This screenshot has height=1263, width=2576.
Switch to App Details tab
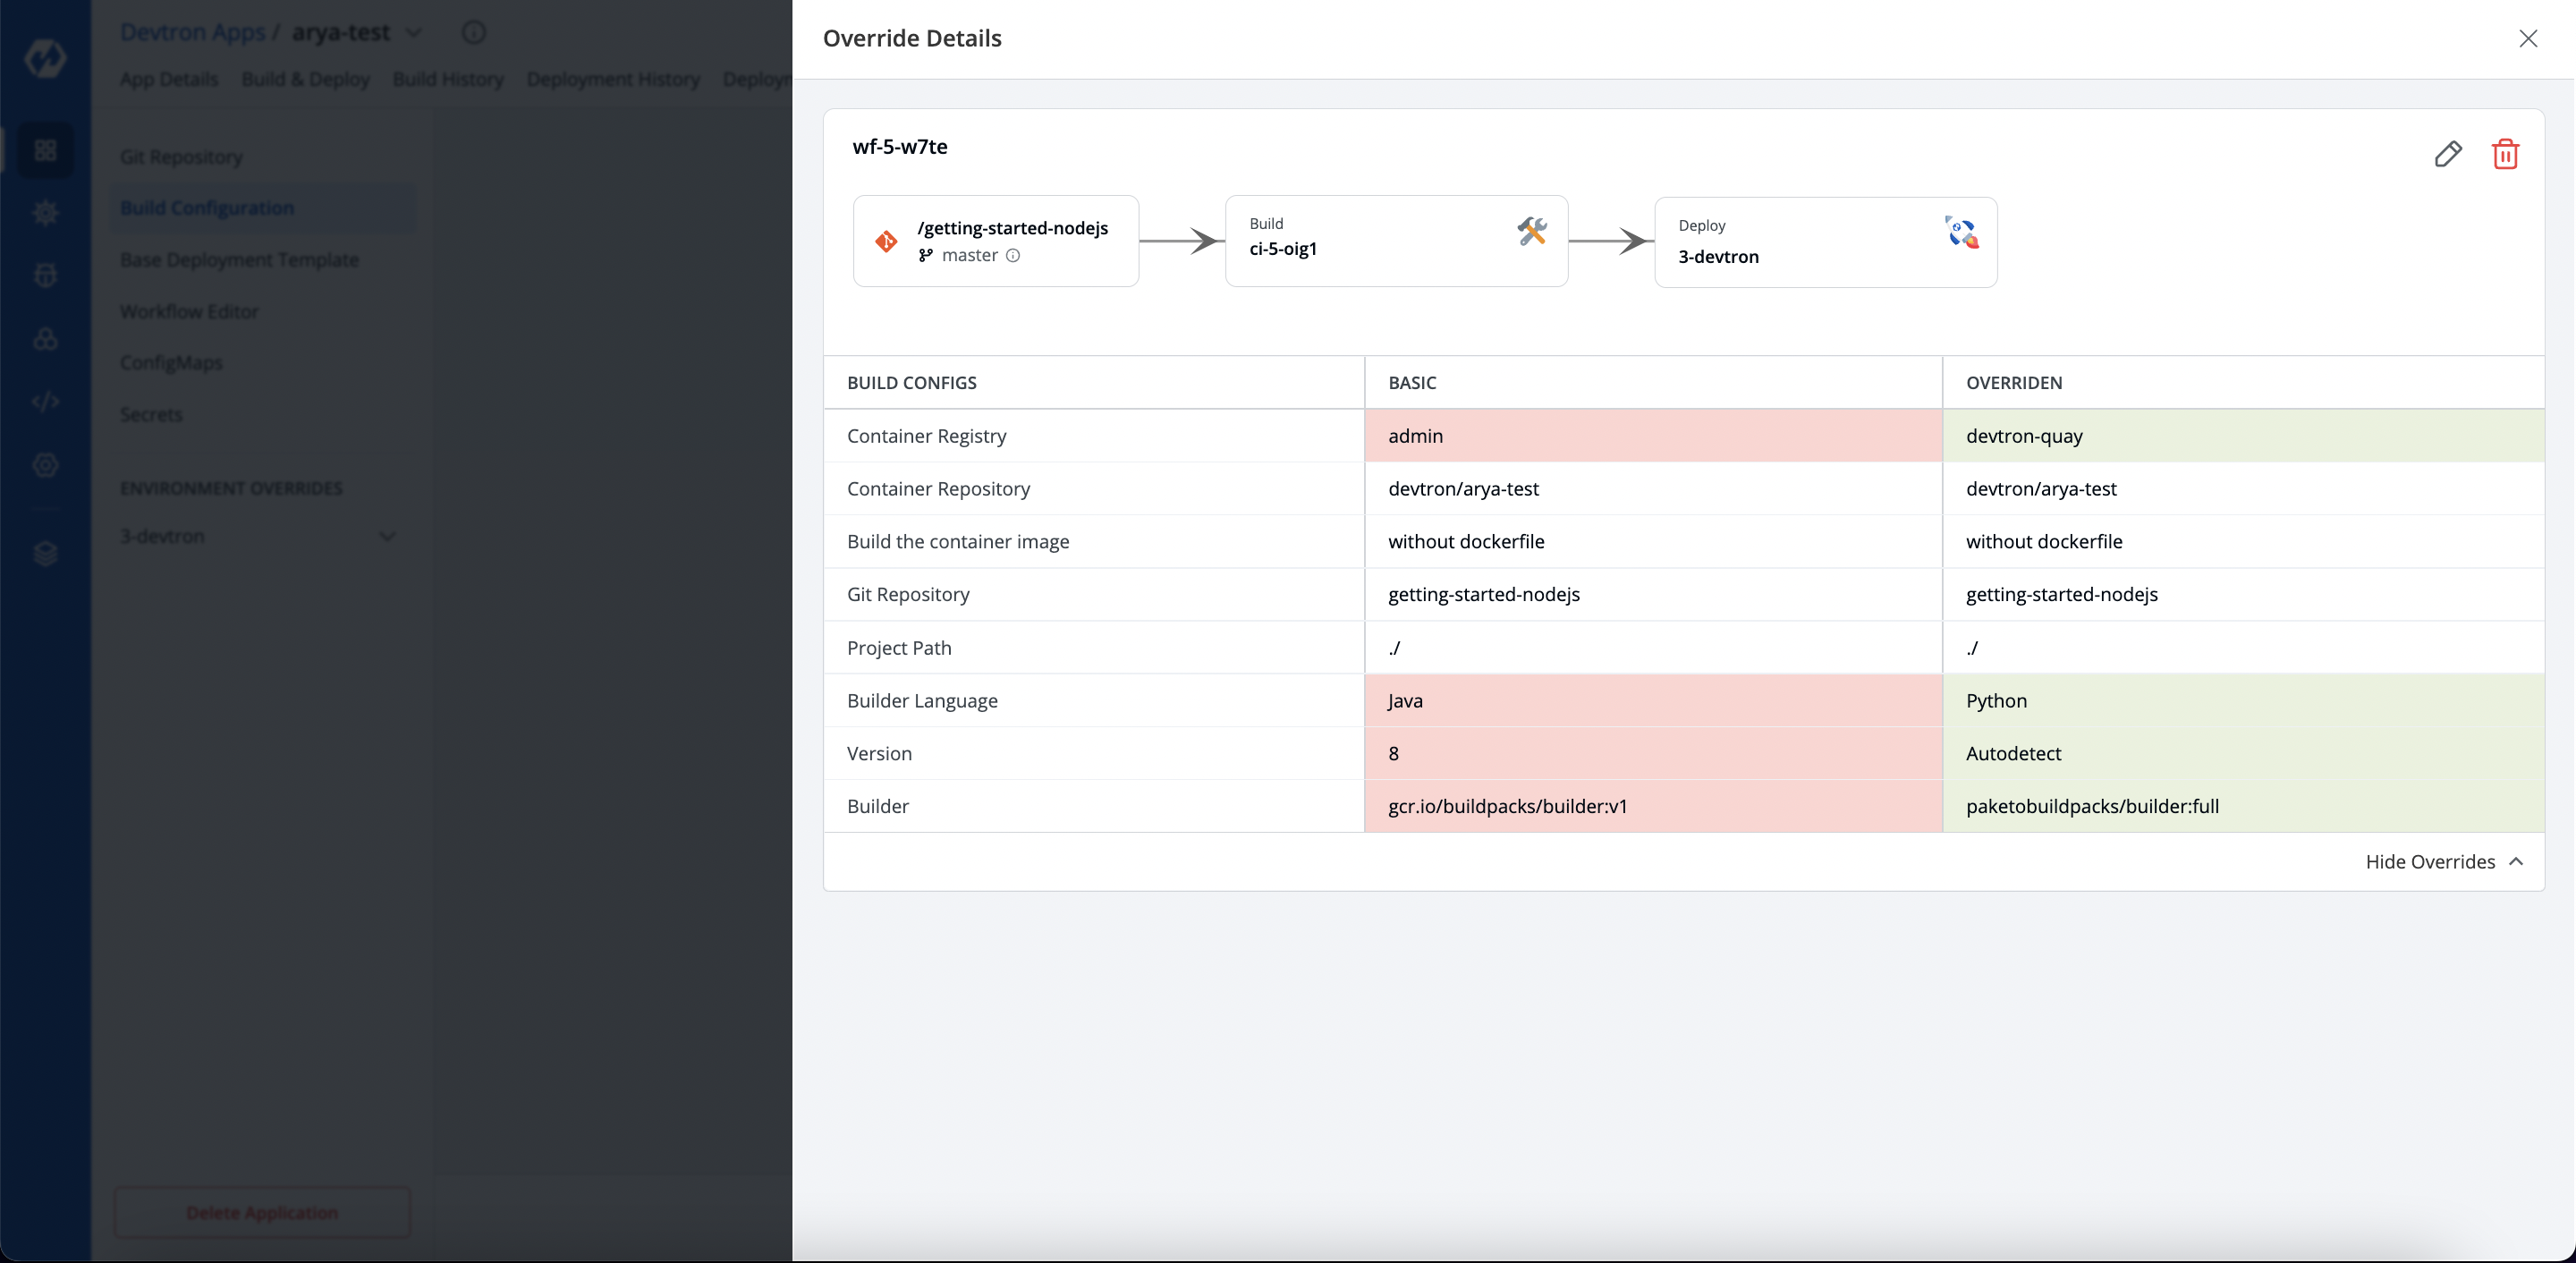point(169,79)
